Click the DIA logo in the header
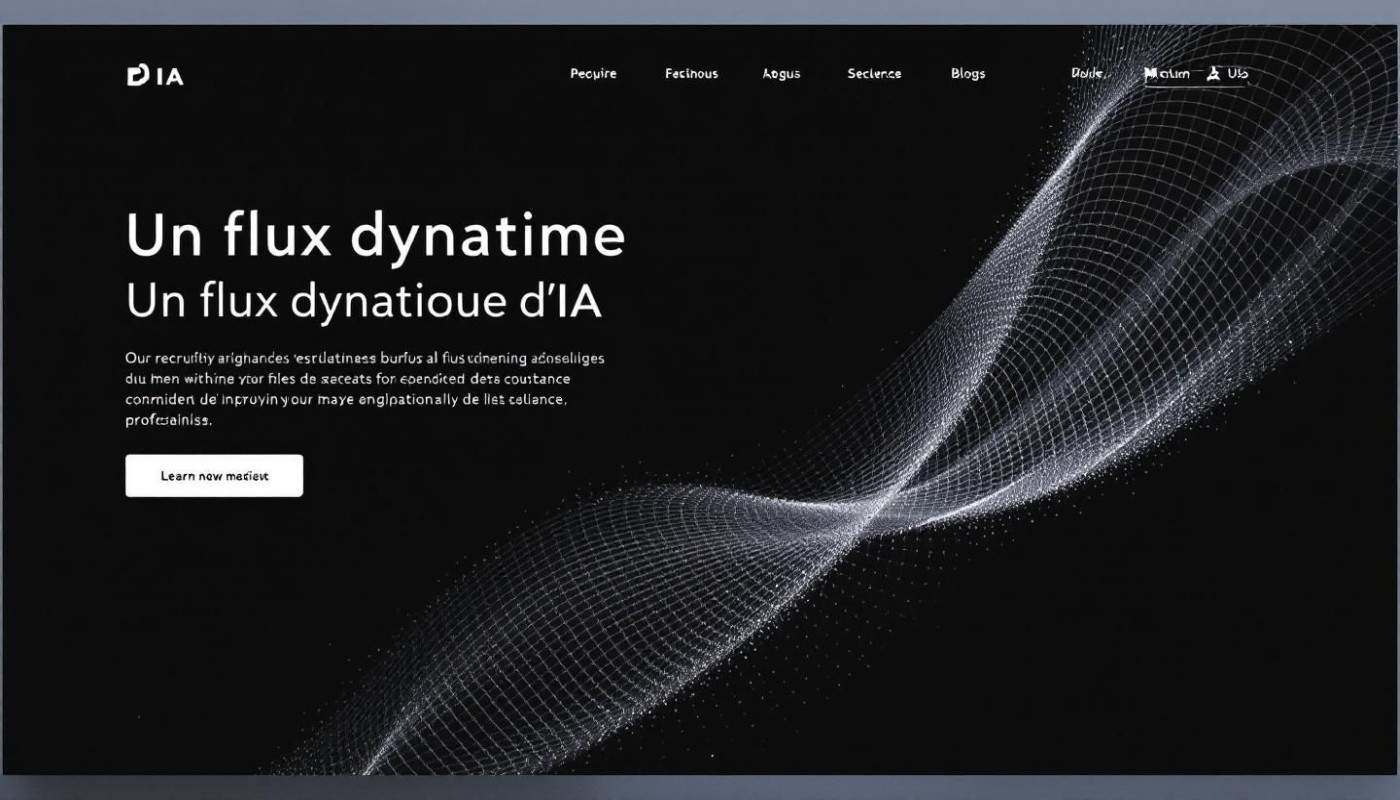This screenshot has height=800, width=1400. tap(155, 76)
